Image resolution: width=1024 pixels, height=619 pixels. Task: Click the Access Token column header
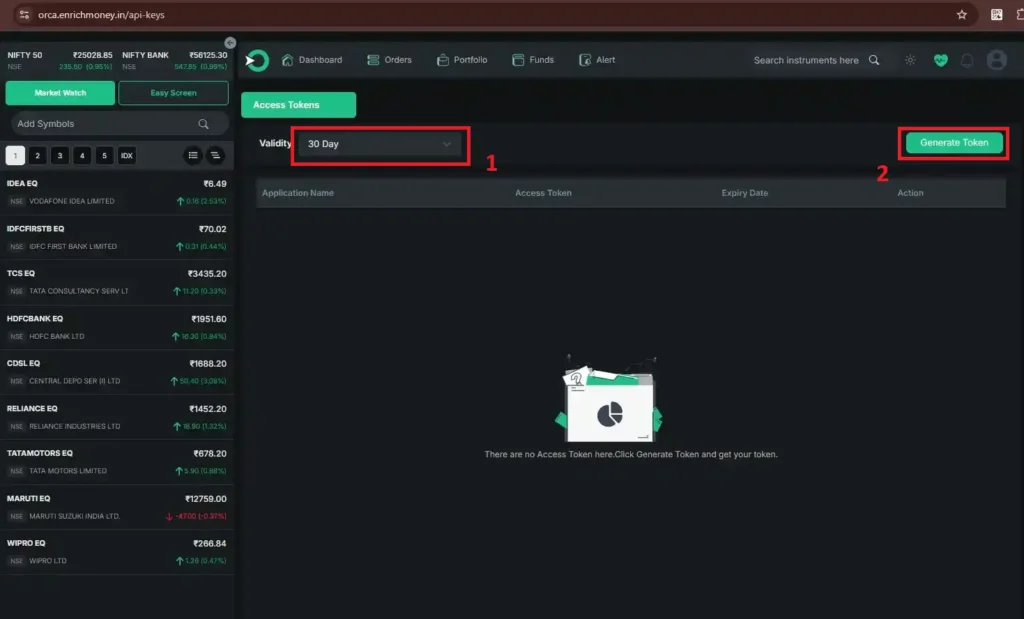click(543, 193)
